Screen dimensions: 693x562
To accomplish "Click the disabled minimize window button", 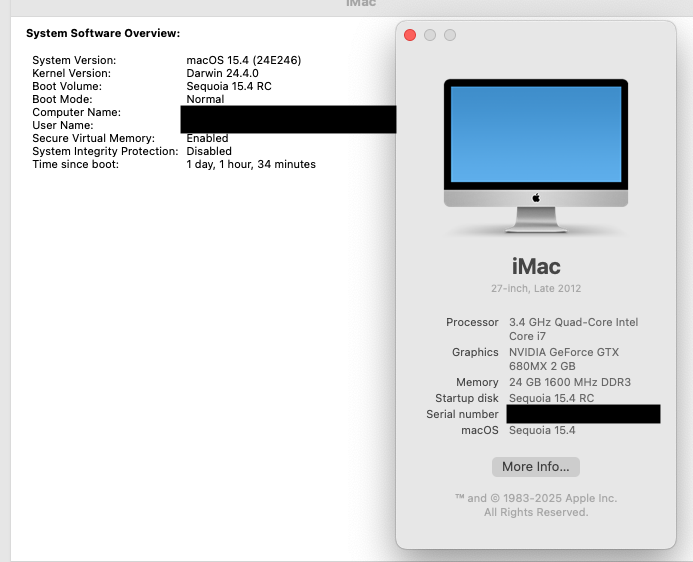I will pyautogui.click(x=430, y=35).
